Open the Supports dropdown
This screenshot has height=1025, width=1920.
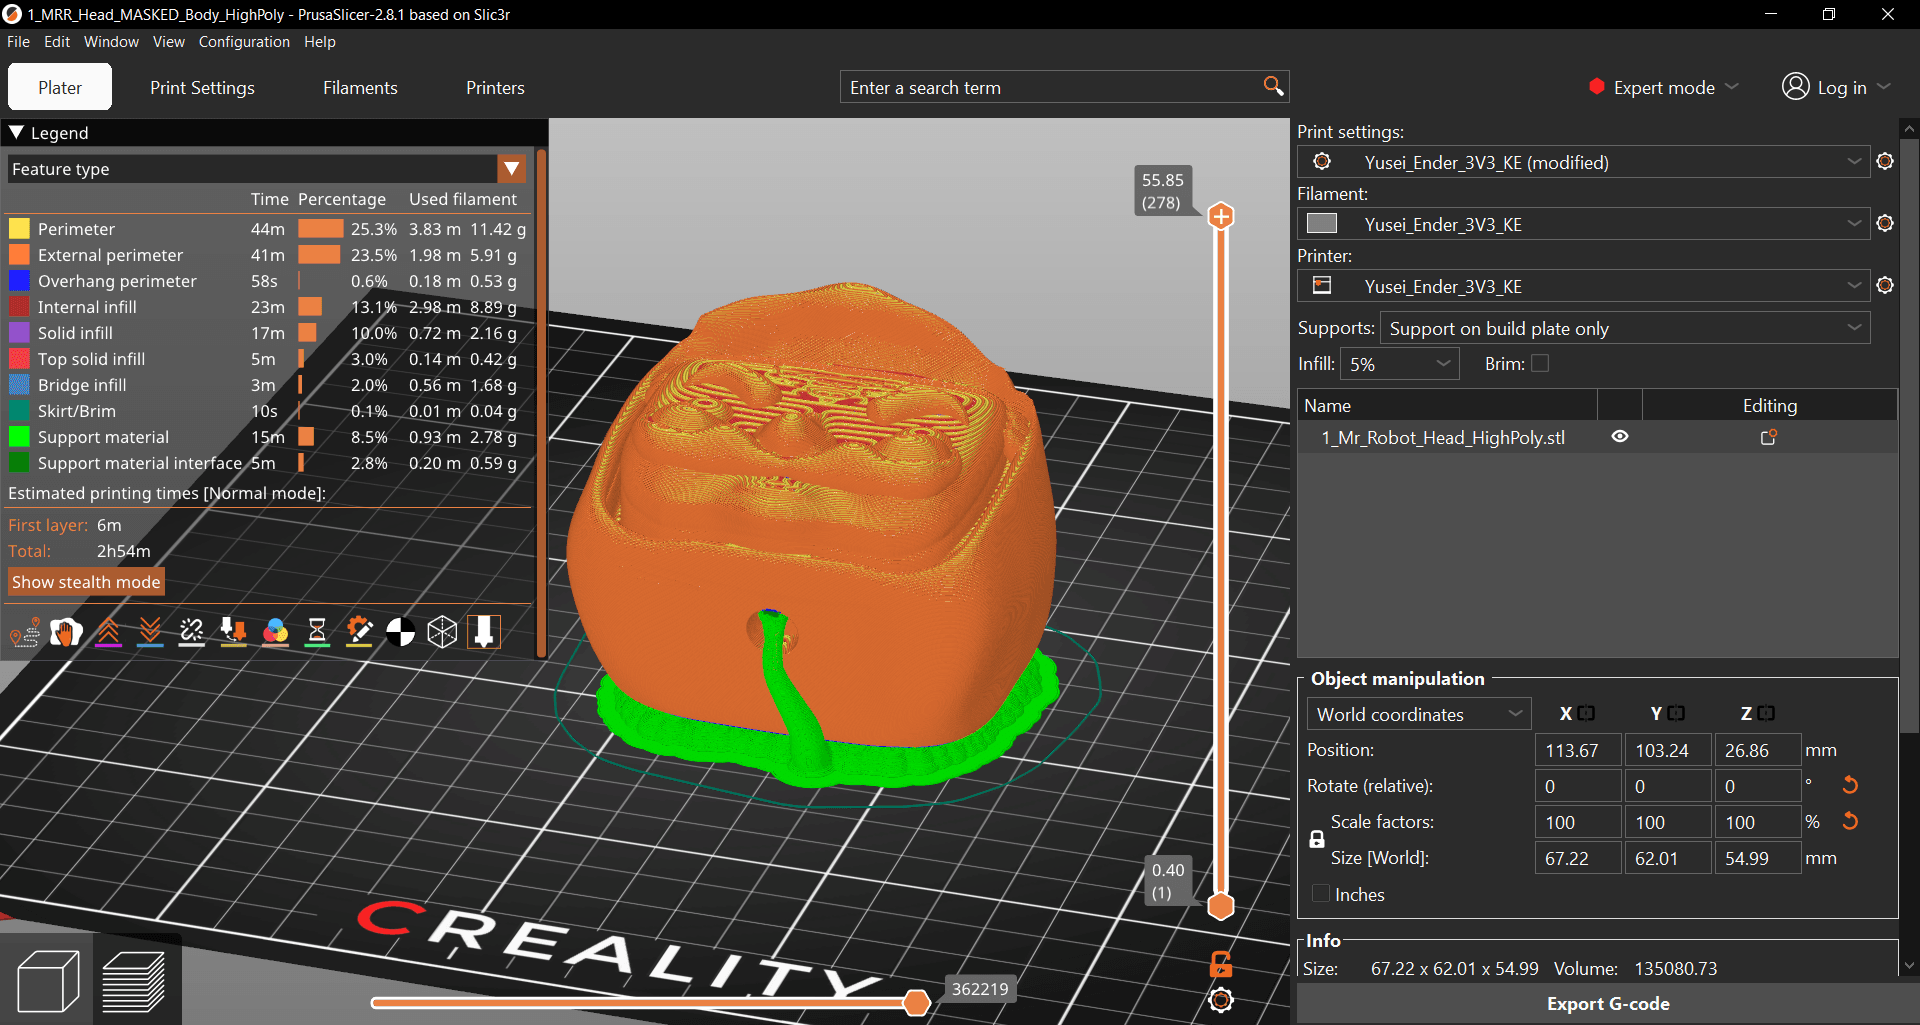(1625, 328)
